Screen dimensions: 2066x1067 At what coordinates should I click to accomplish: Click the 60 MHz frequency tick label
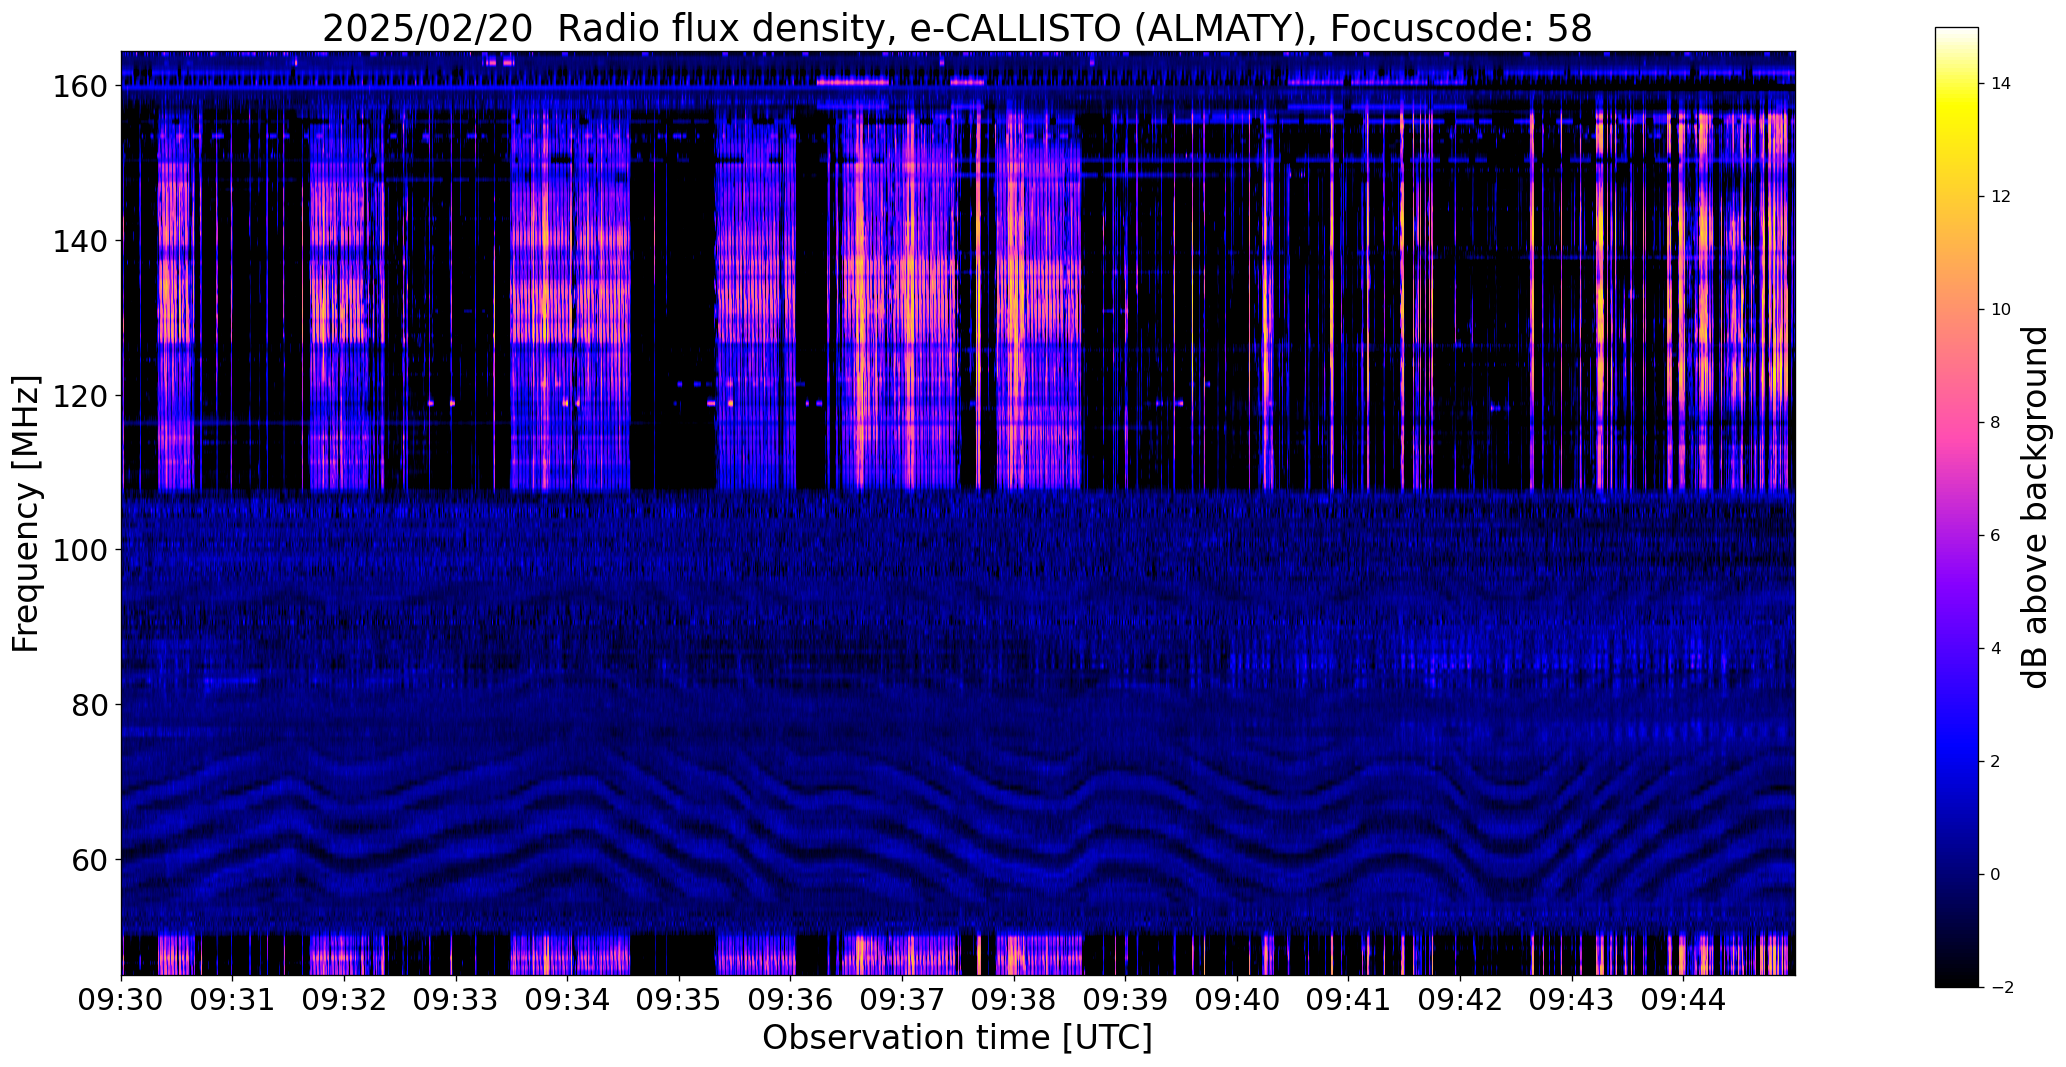point(89,860)
